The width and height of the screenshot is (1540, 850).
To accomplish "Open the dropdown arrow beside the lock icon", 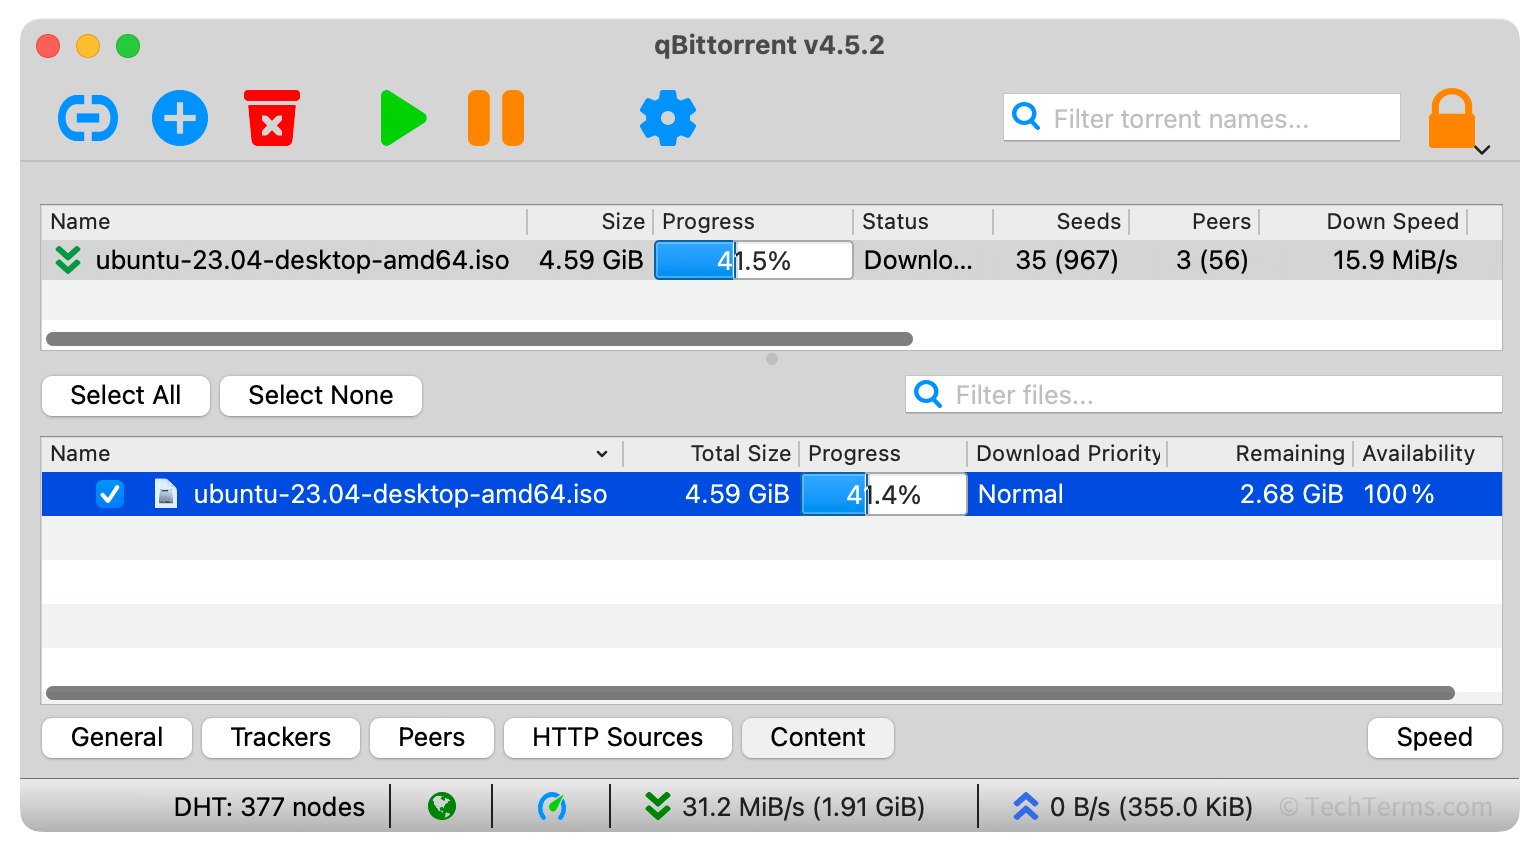I will point(1483,150).
